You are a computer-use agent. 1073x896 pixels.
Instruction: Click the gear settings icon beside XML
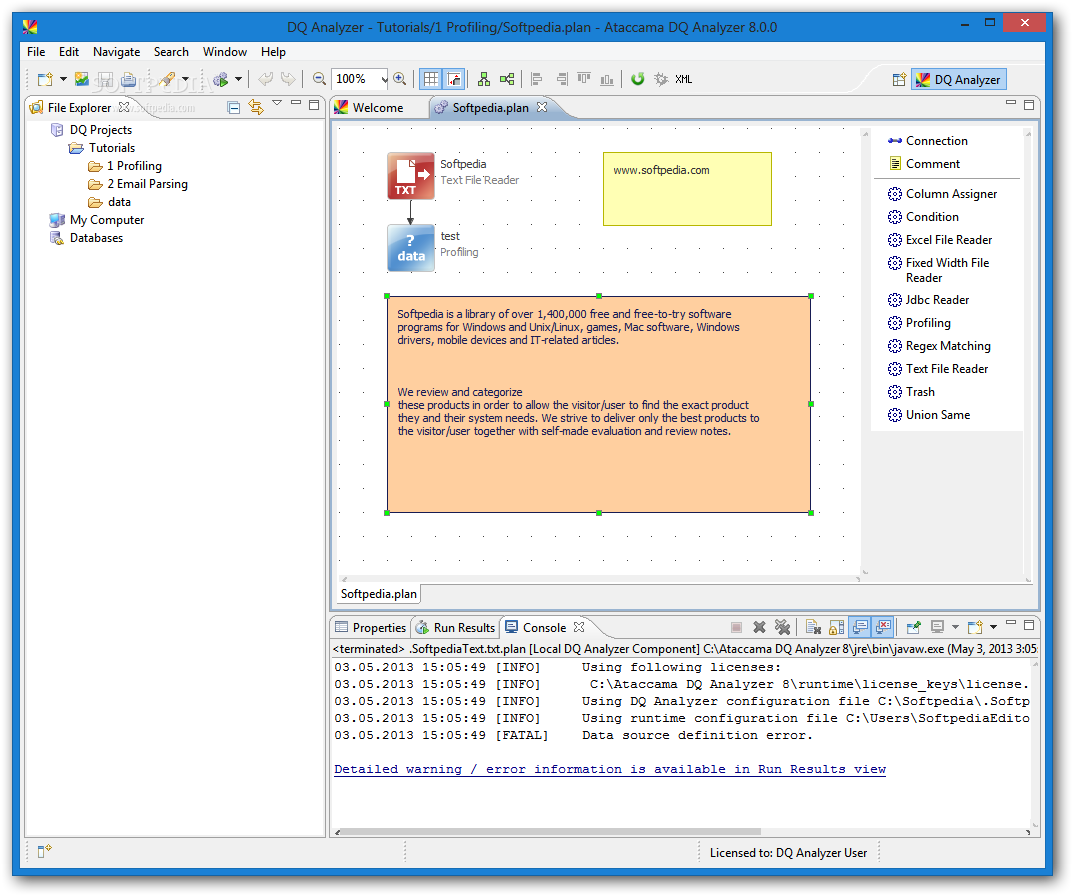tap(660, 79)
